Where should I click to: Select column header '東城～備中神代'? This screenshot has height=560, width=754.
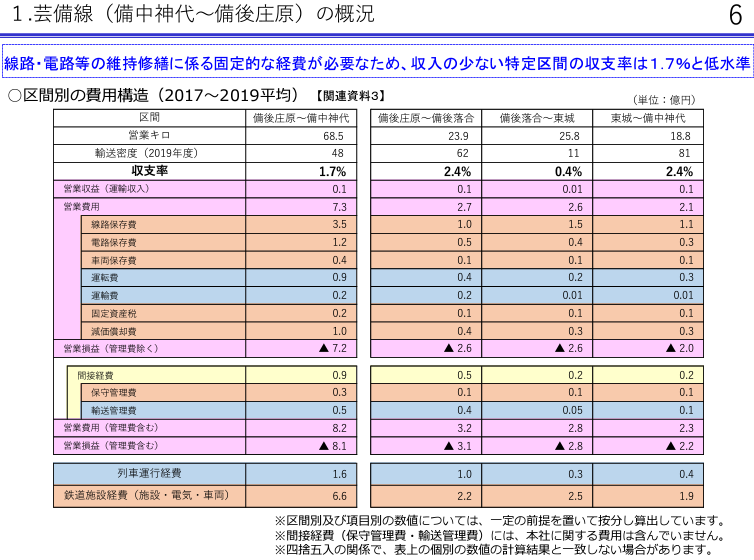click(x=648, y=118)
